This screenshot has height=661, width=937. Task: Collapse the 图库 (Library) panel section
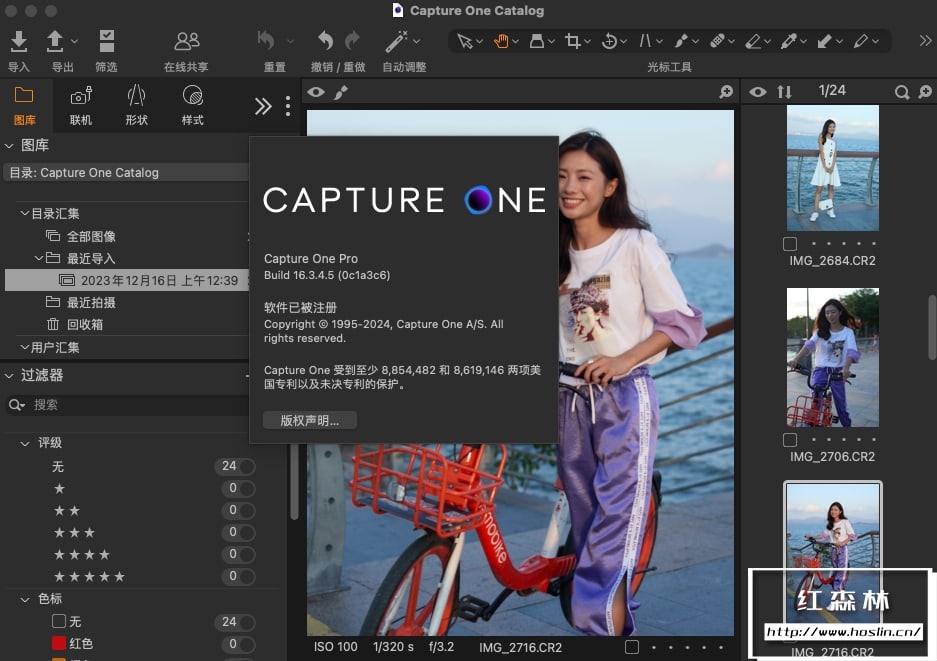pyautogui.click(x=9, y=146)
